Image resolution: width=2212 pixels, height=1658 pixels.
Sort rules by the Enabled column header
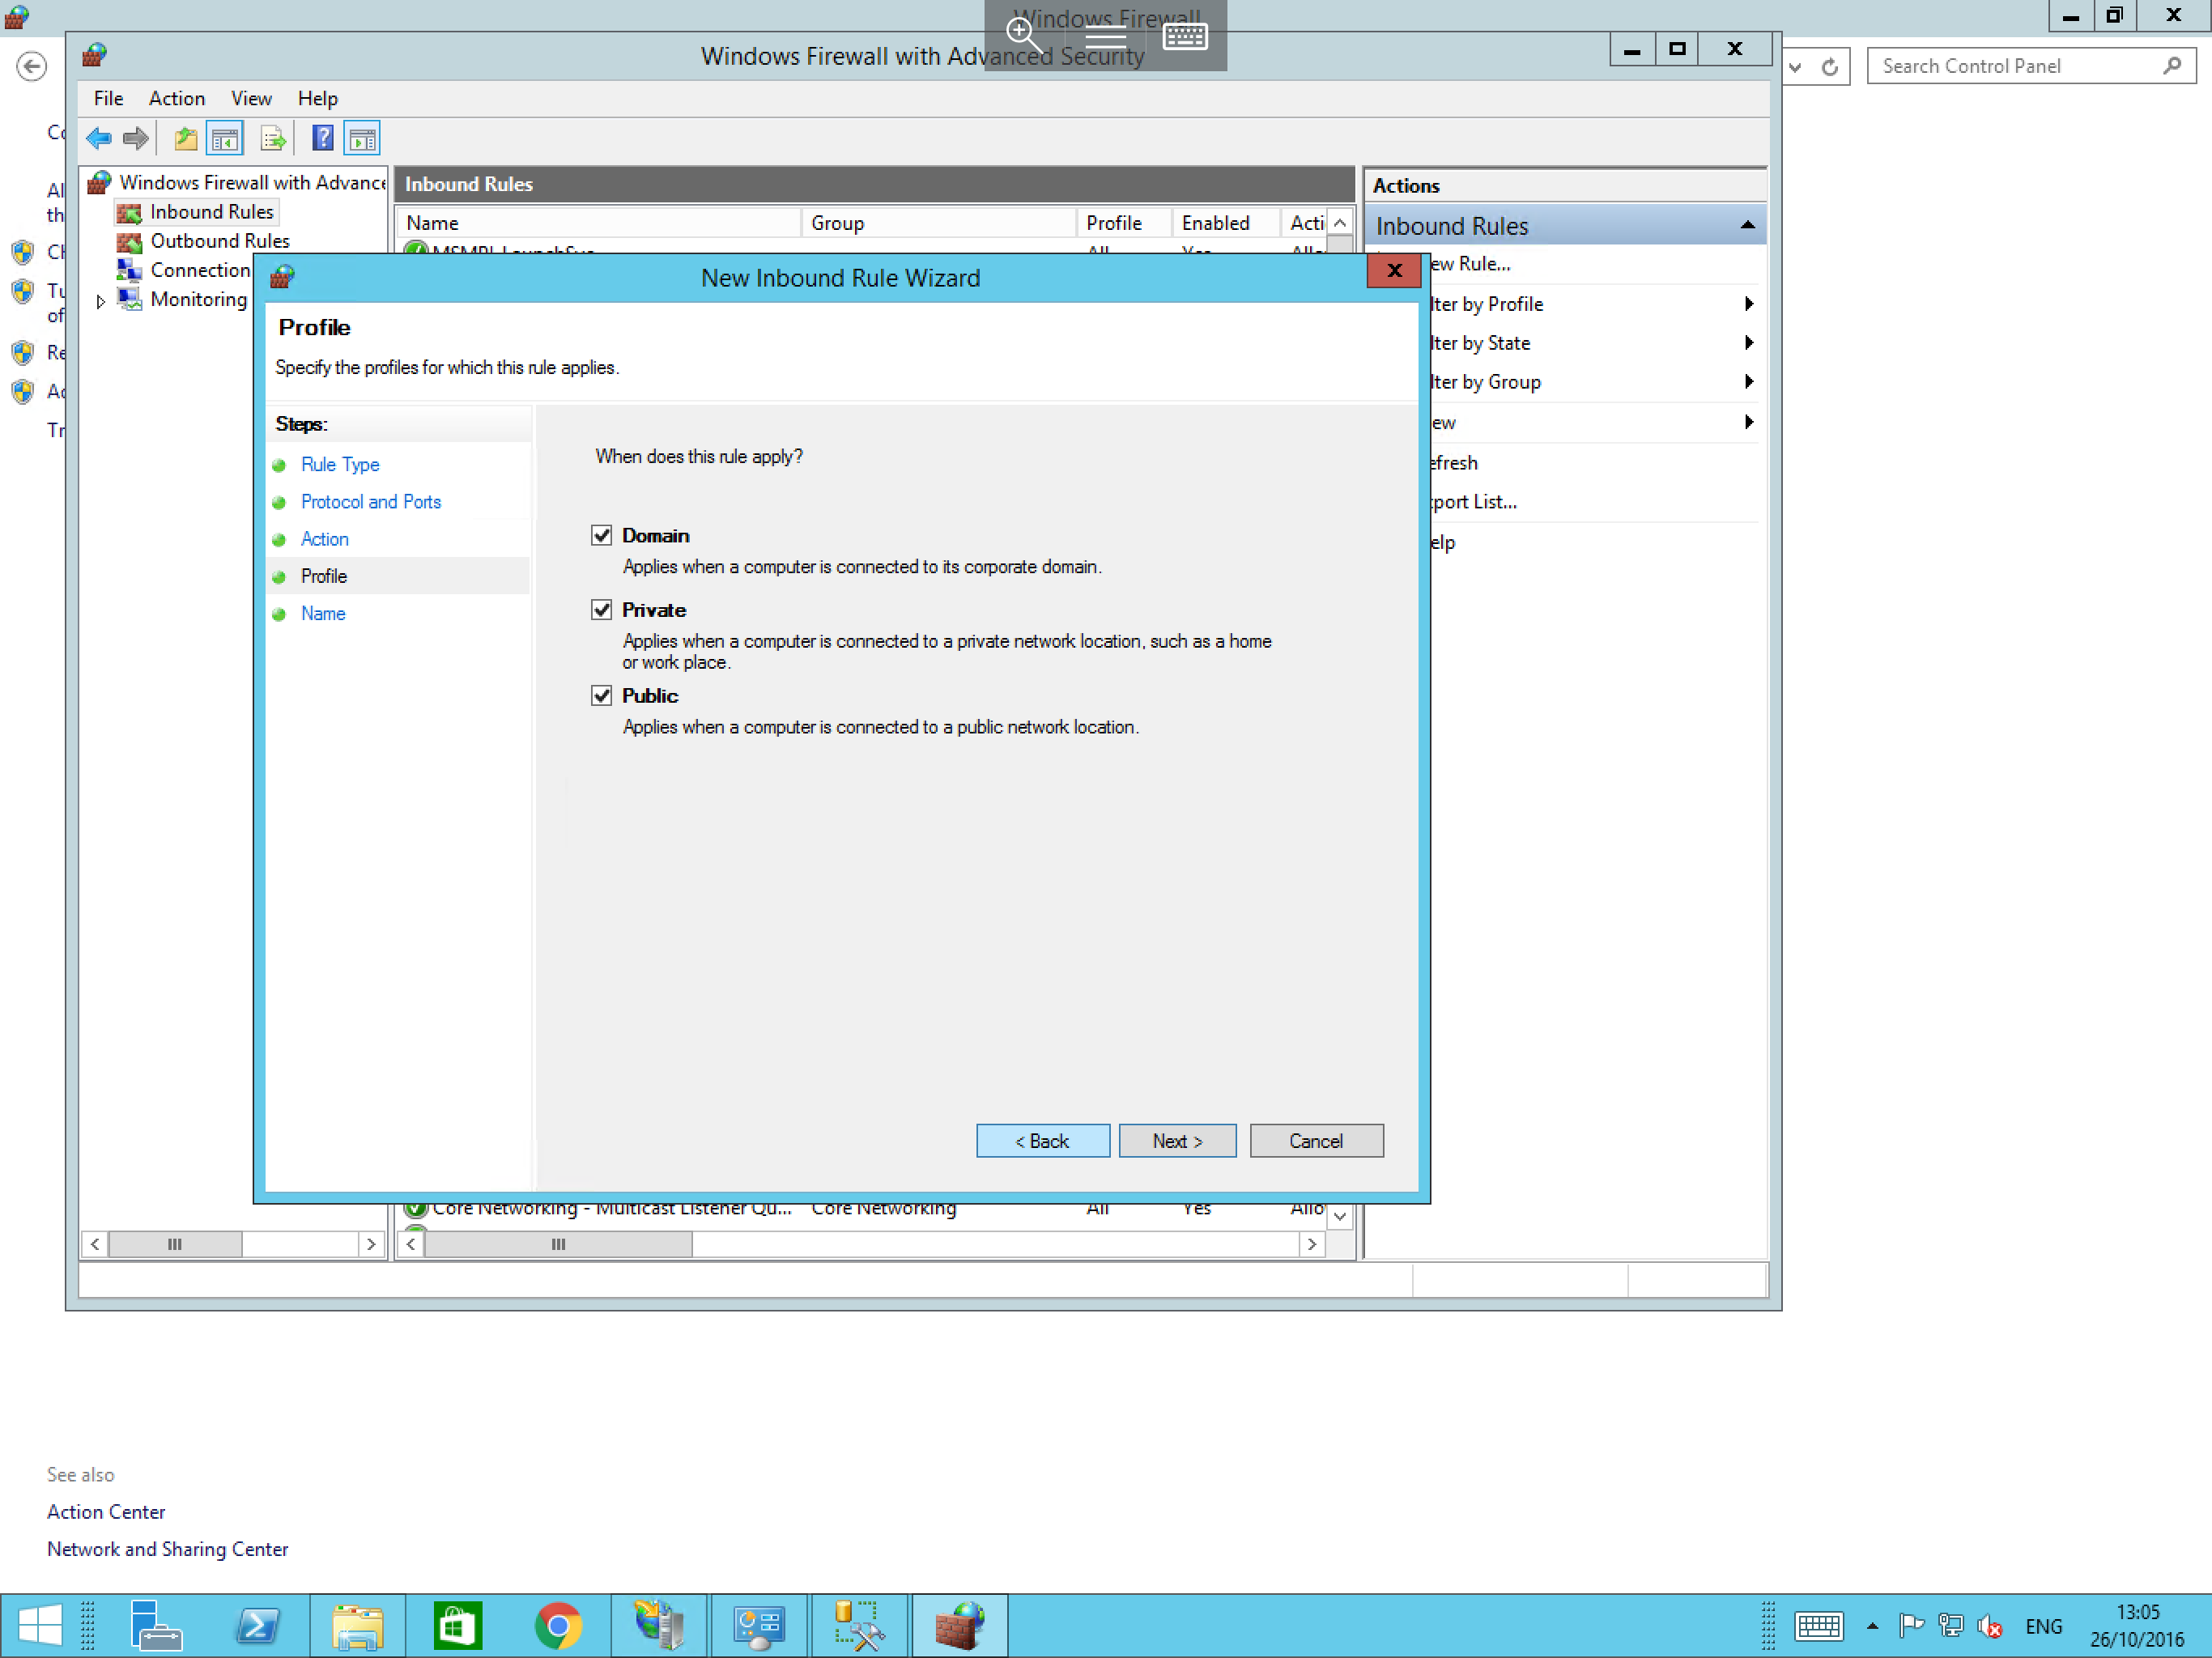point(1226,222)
